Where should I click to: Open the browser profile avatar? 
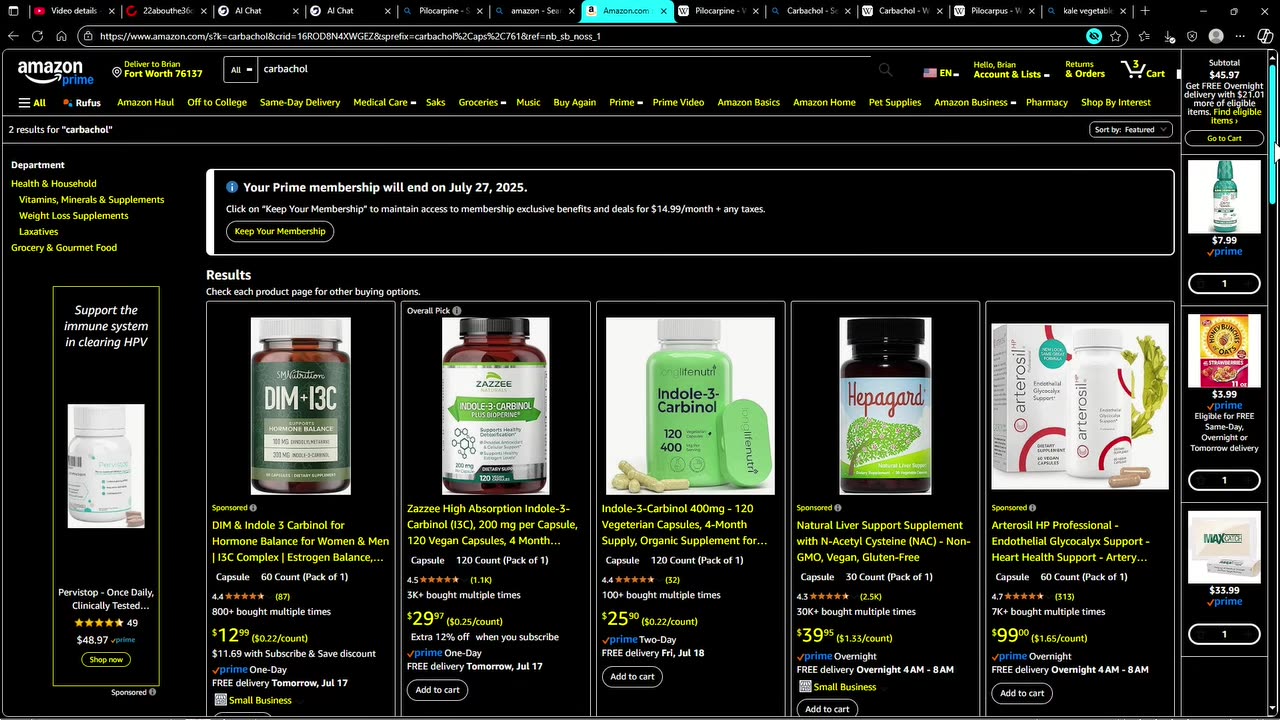click(1216, 36)
